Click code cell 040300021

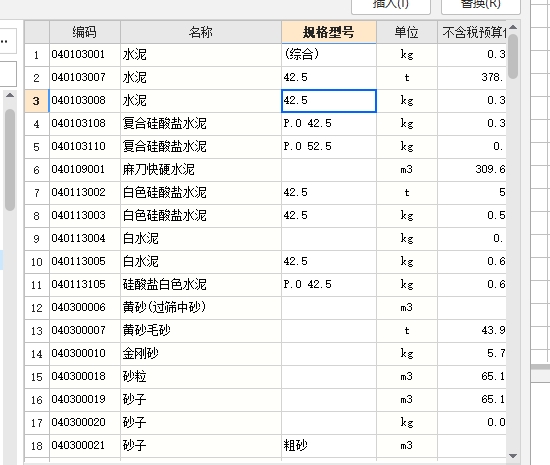pyautogui.click(x=85, y=445)
